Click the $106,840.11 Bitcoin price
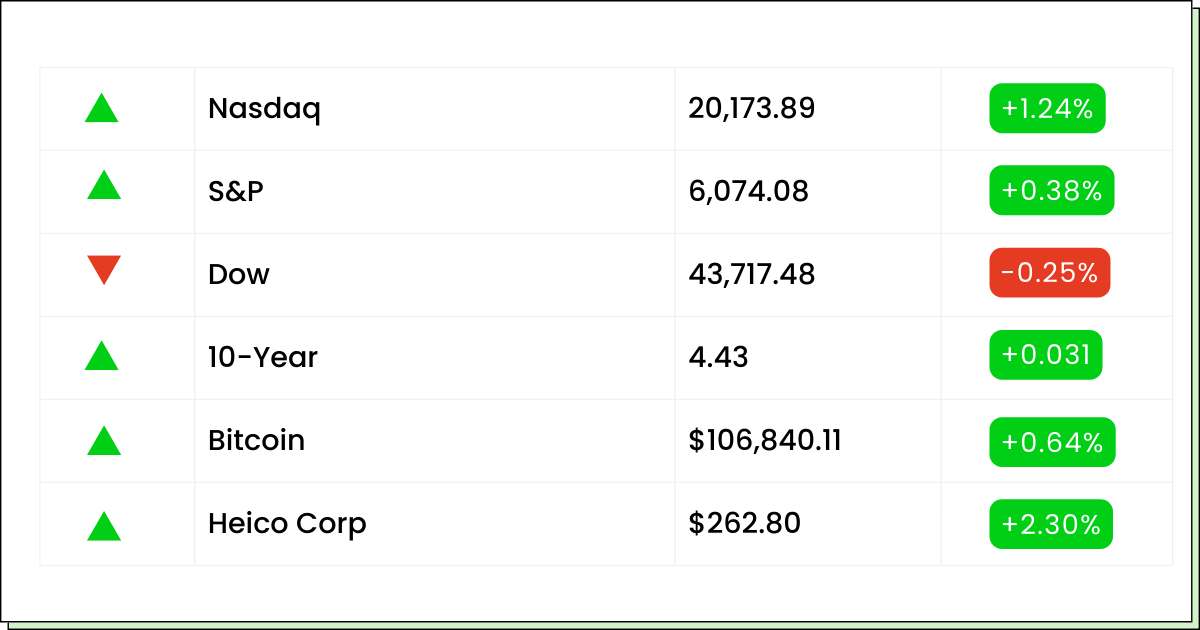The image size is (1200, 630). 764,440
